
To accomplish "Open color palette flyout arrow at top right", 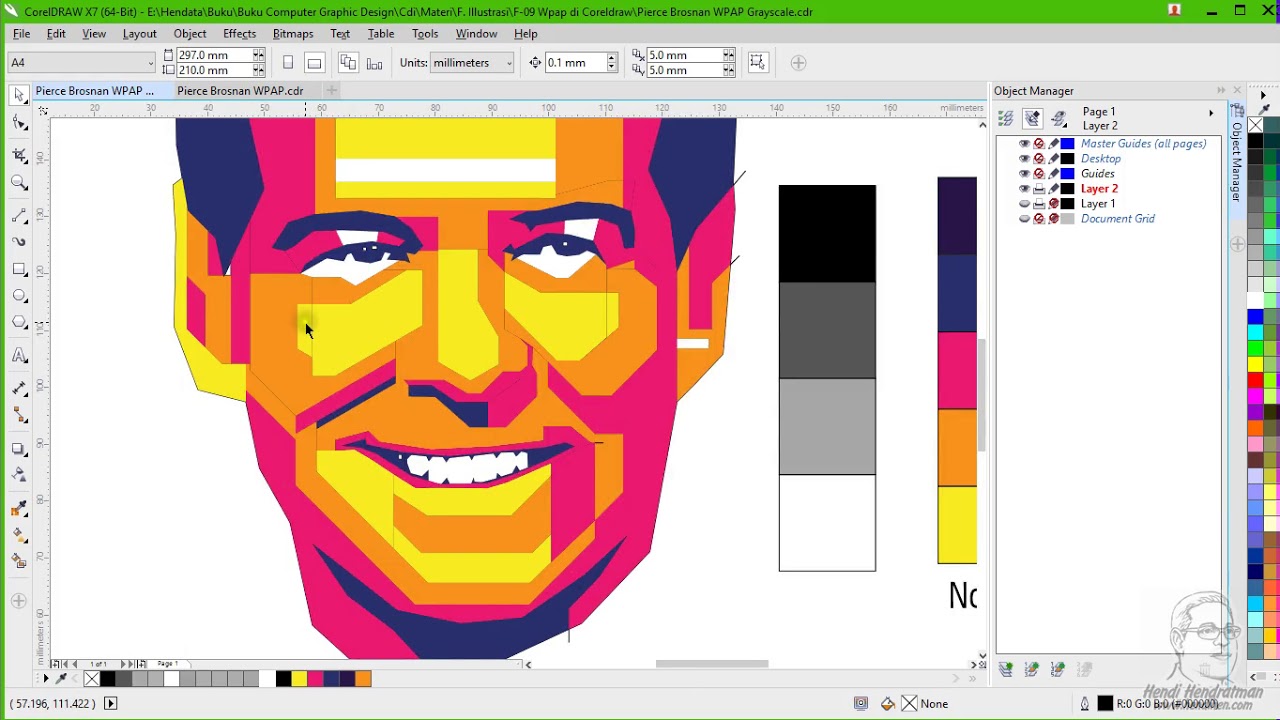I will coord(1263,96).
